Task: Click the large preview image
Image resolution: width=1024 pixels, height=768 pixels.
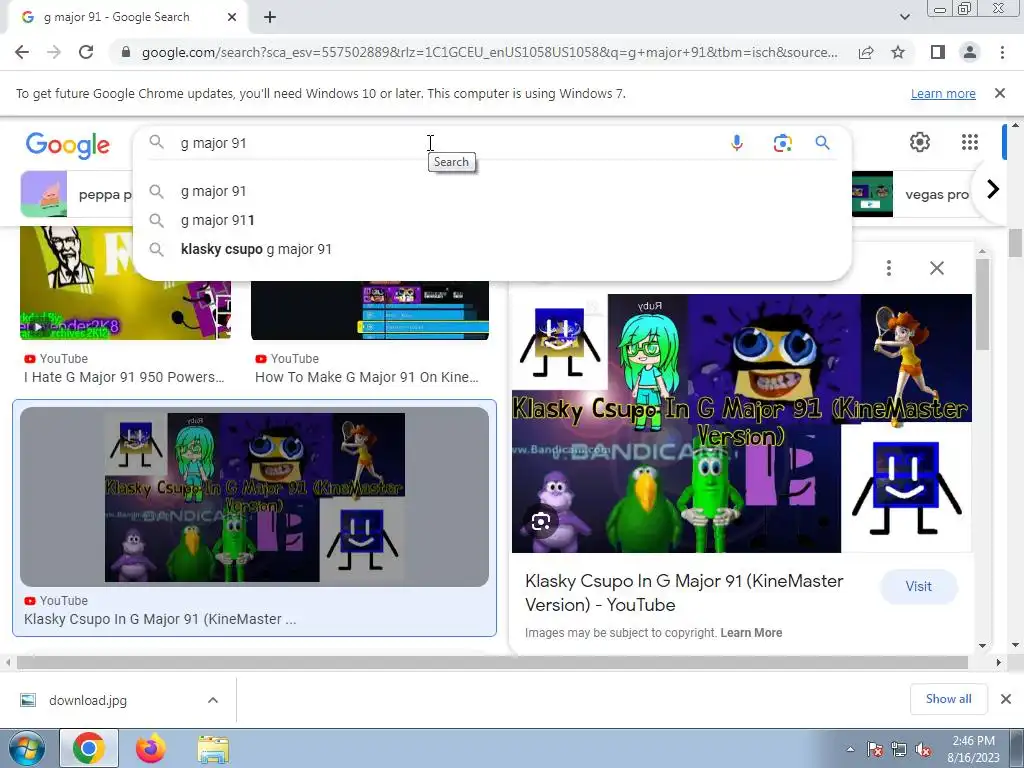Action: pos(741,423)
